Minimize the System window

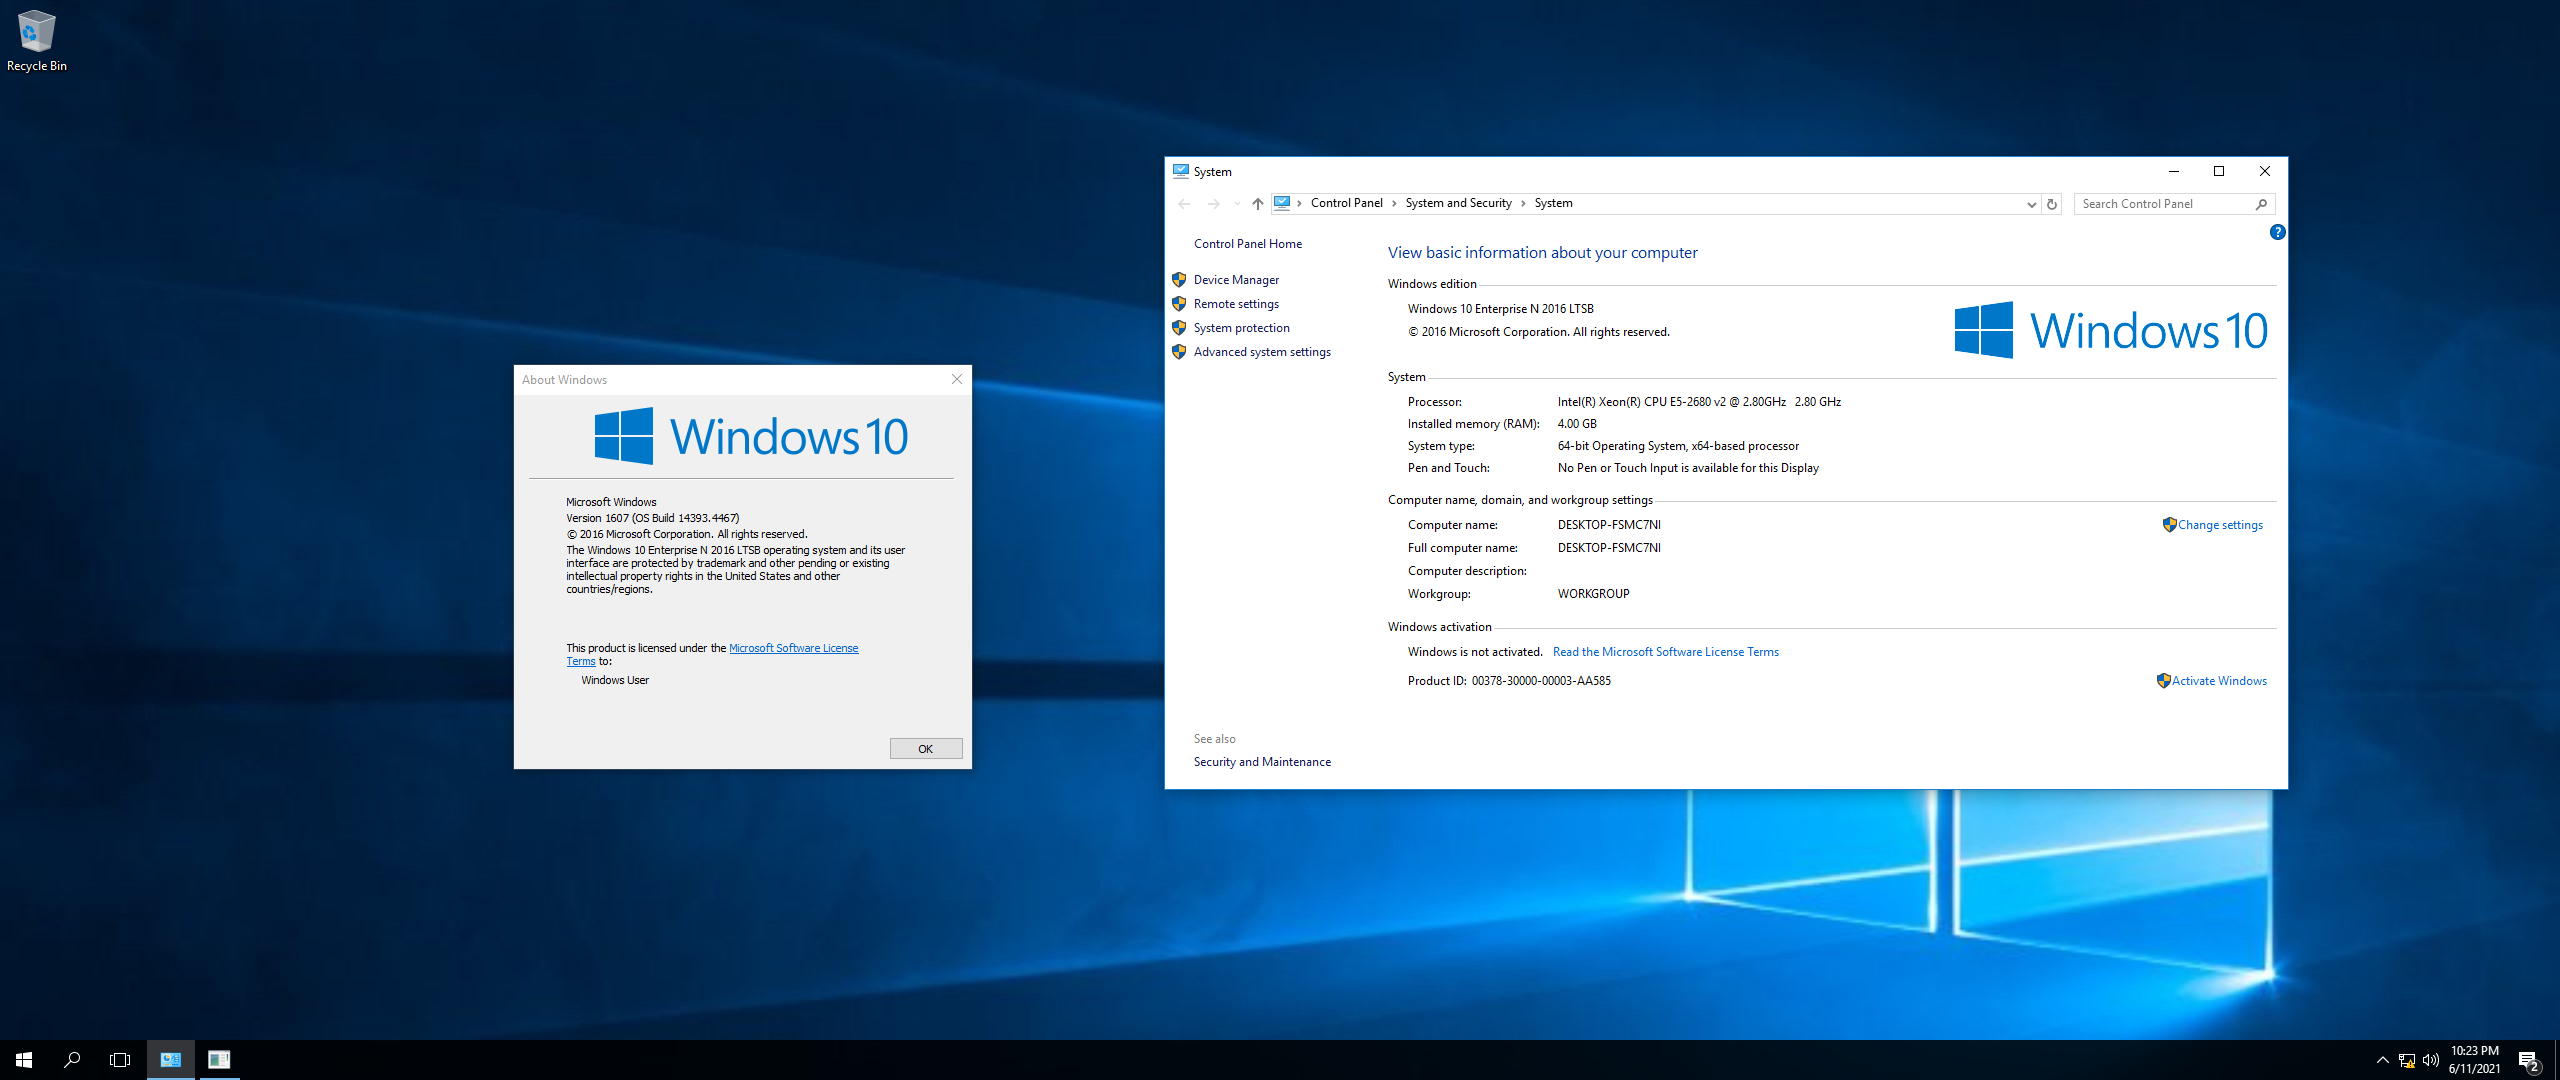pyautogui.click(x=2173, y=171)
